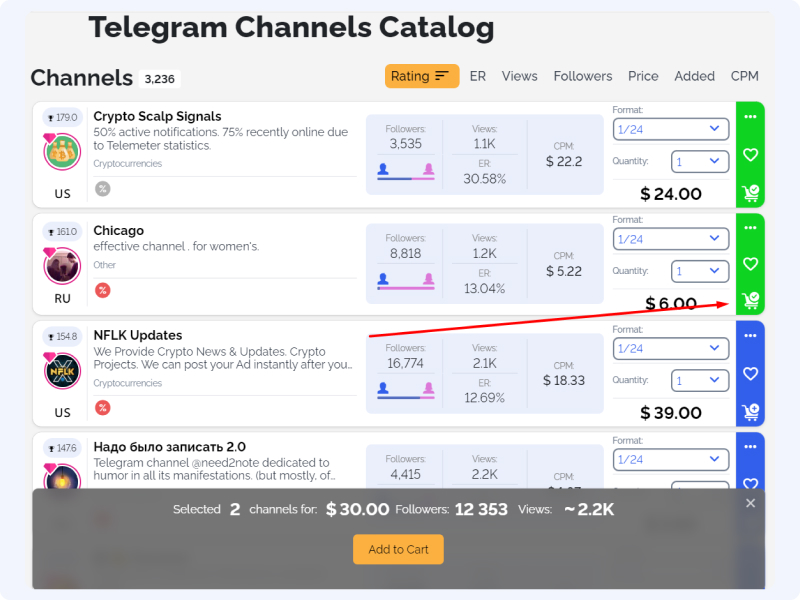Click red percent badge under NFLK Updates
The width and height of the screenshot is (800, 600).
(103, 408)
